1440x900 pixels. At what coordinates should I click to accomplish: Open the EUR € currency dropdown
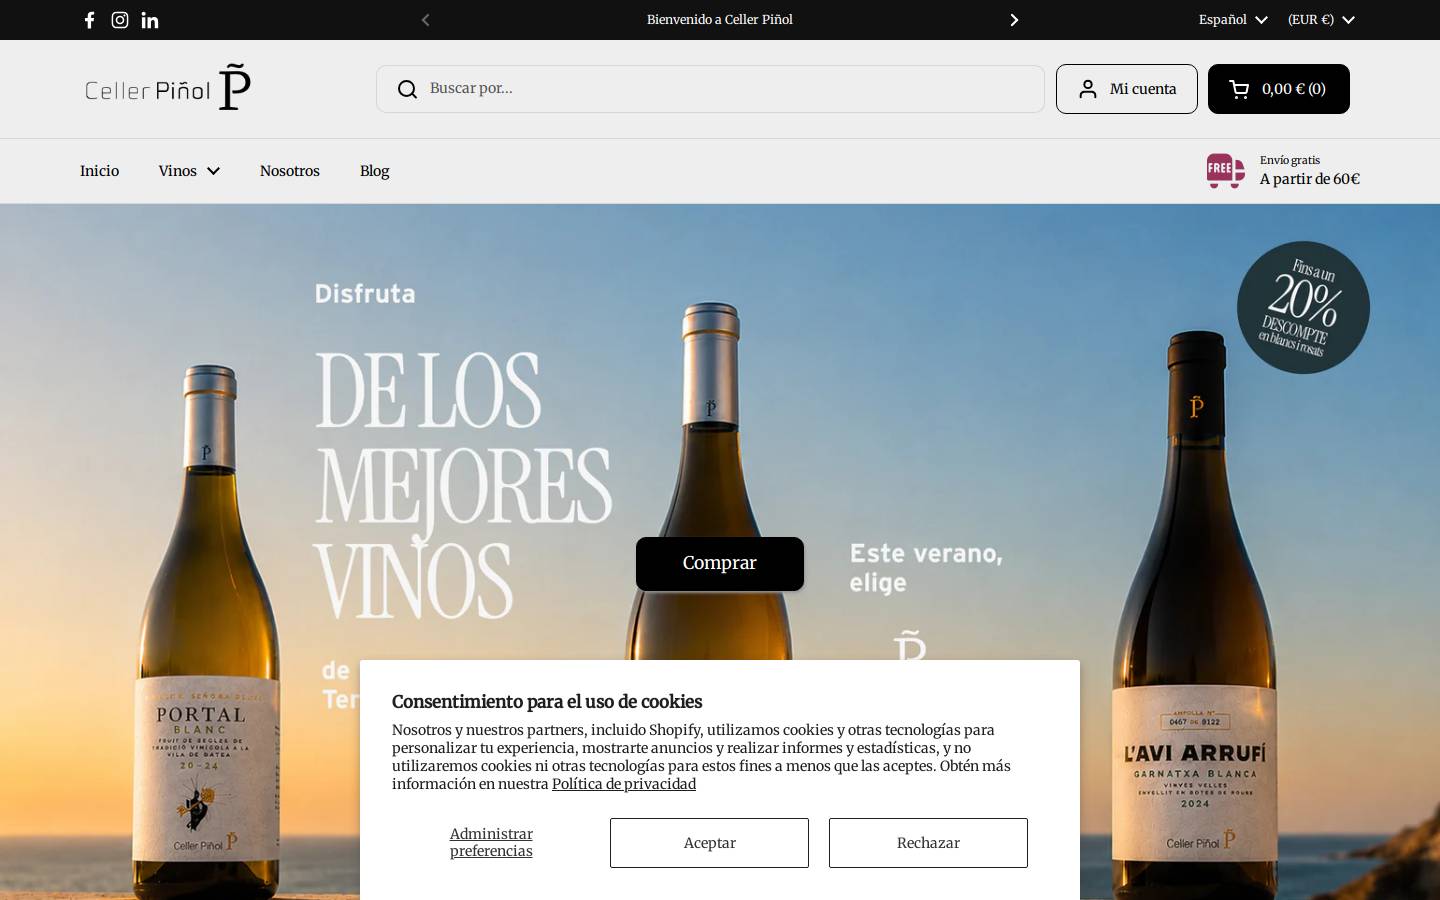tap(1321, 20)
